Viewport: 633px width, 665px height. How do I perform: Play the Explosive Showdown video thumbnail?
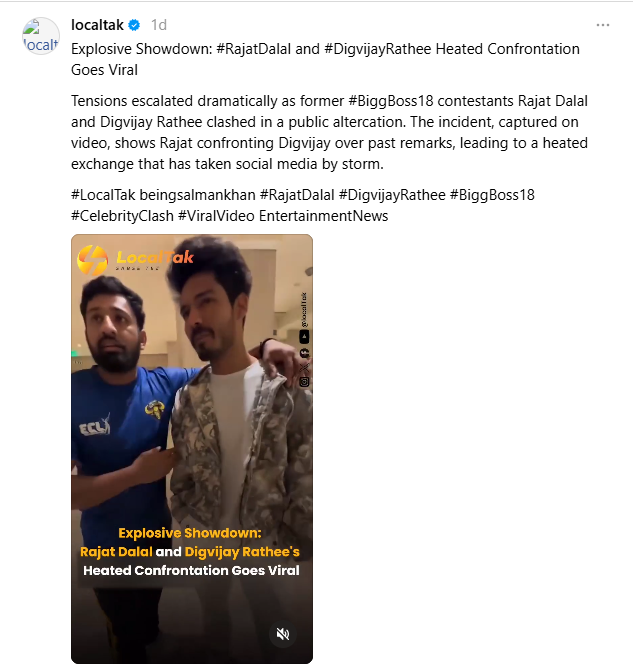(192, 449)
